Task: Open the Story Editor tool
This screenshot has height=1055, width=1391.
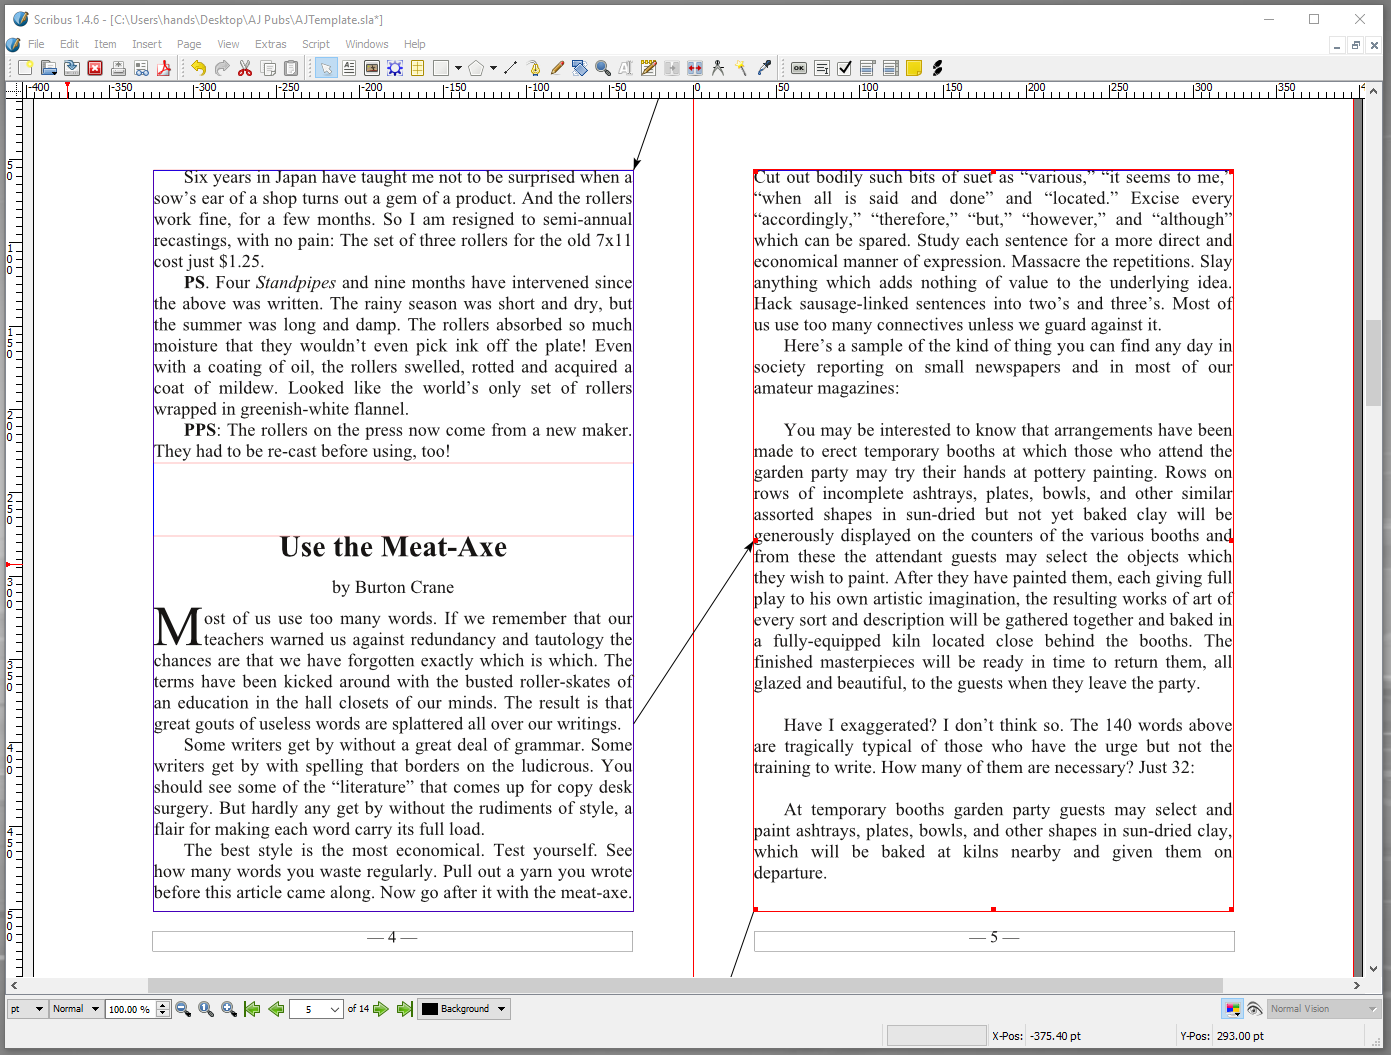Action: [649, 68]
